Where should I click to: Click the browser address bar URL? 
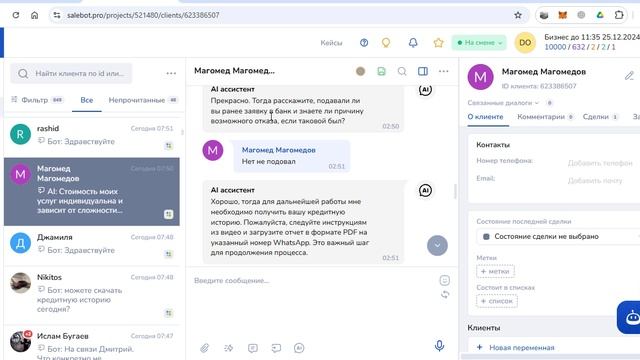pyautogui.click(x=143, y=15)
